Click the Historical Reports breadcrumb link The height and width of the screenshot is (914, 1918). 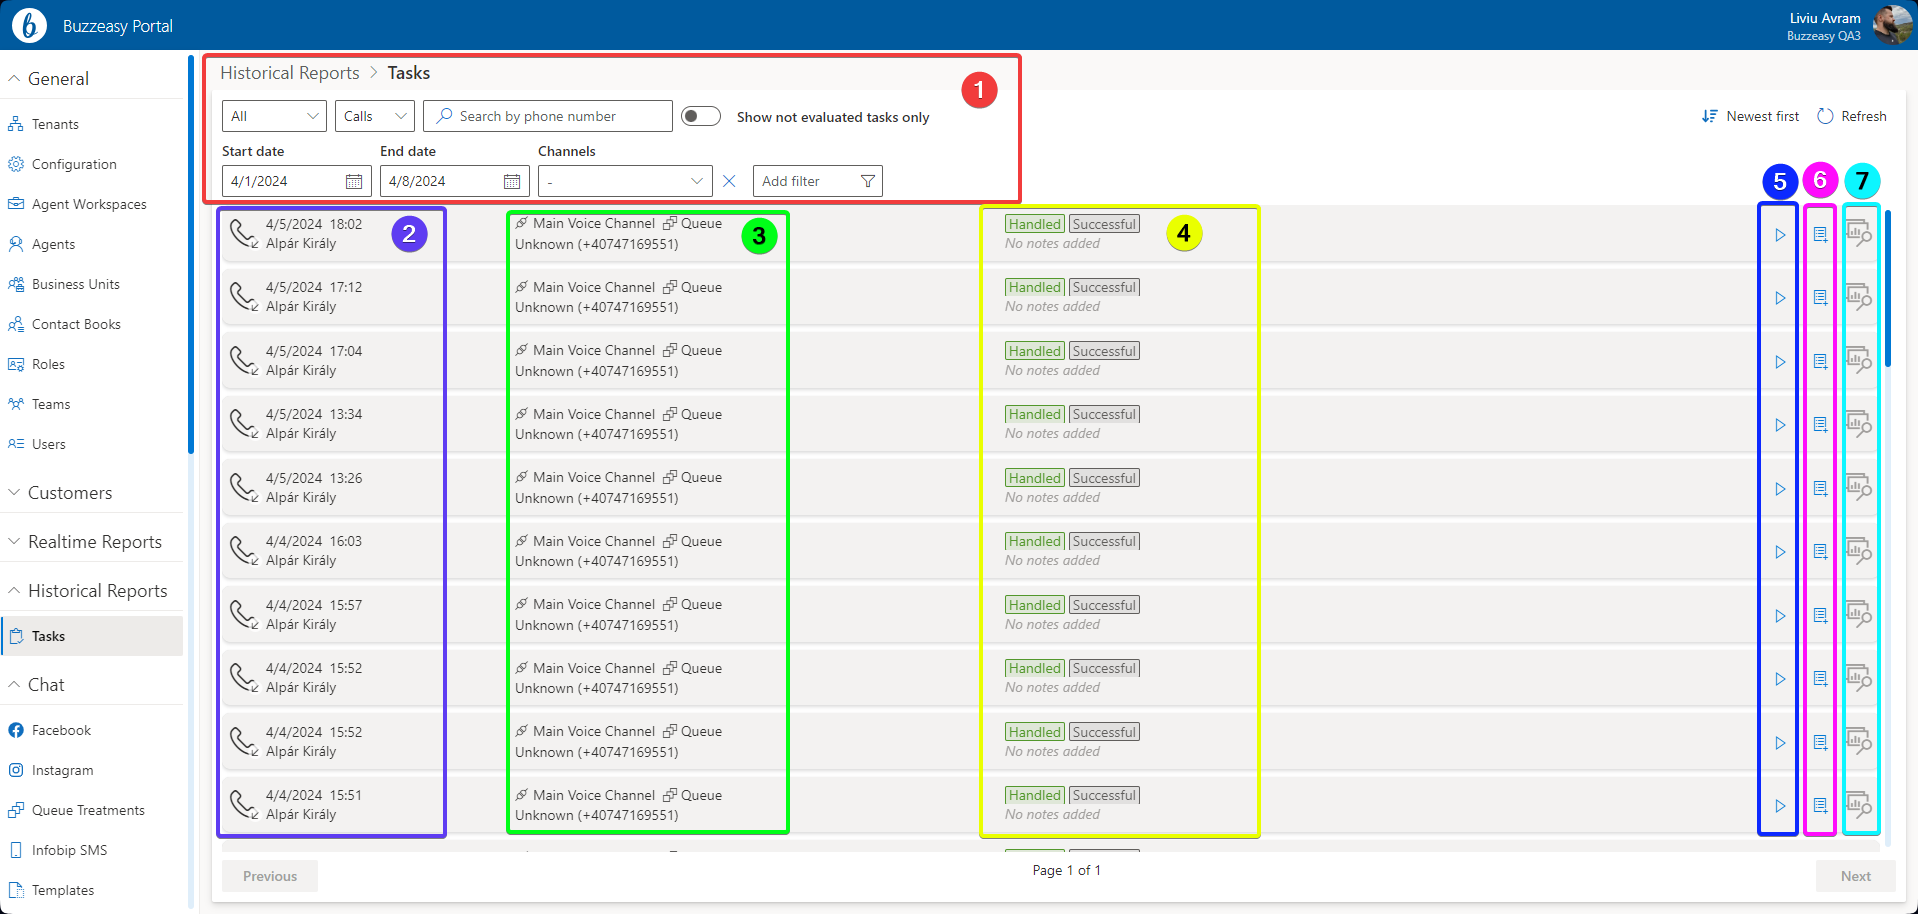pos(289,73)
